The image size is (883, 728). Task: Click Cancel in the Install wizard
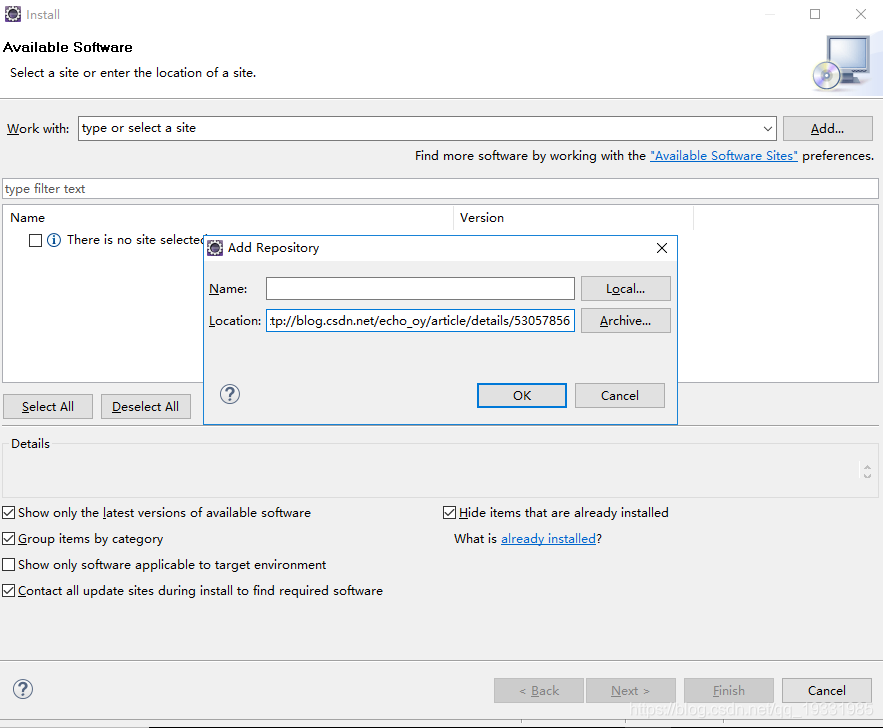pyautogui.click(x=827, y=690)
